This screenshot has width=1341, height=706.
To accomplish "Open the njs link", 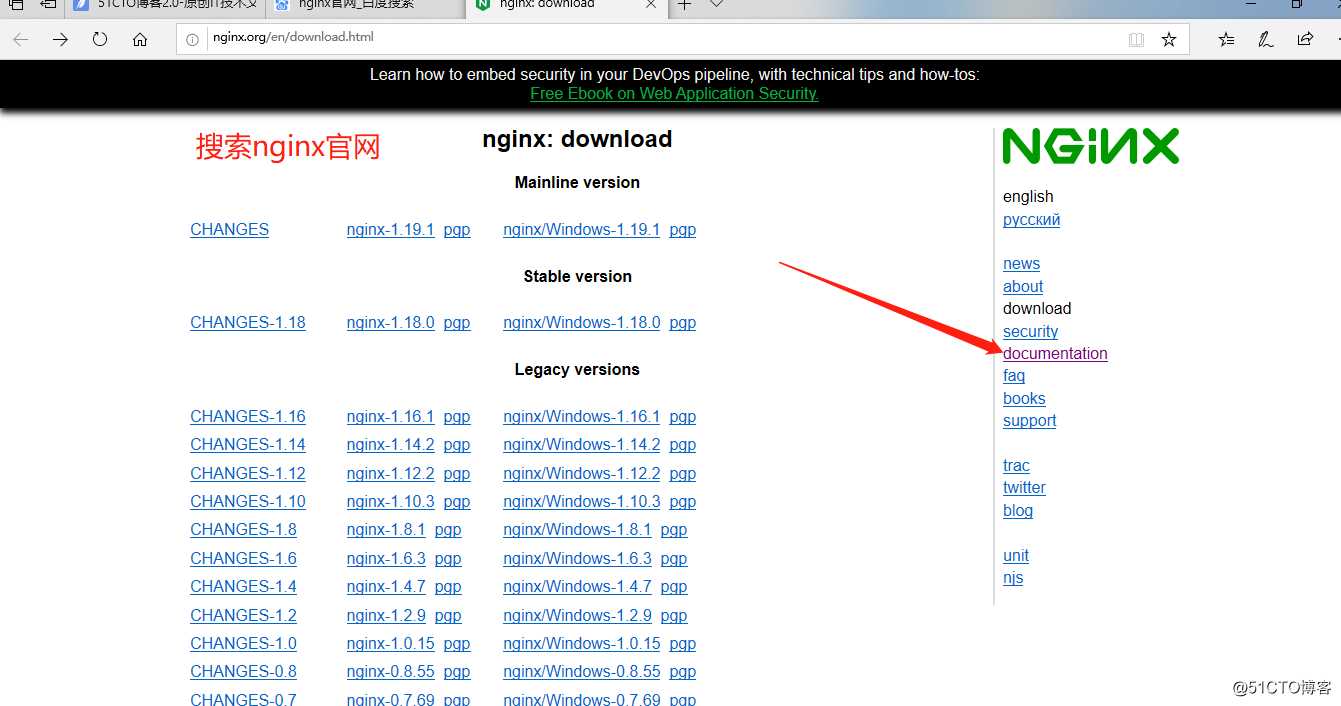I will (x=1013, y=577).
